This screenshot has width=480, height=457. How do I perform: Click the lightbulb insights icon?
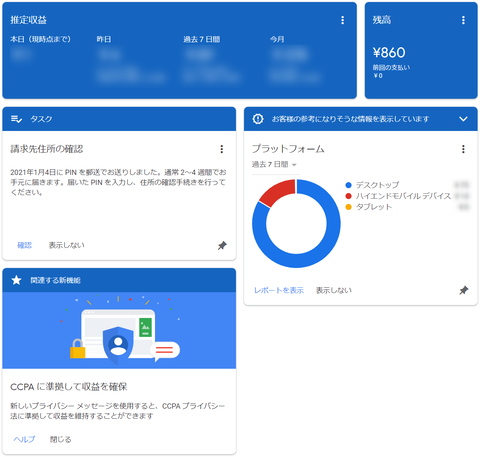point(258,119)
